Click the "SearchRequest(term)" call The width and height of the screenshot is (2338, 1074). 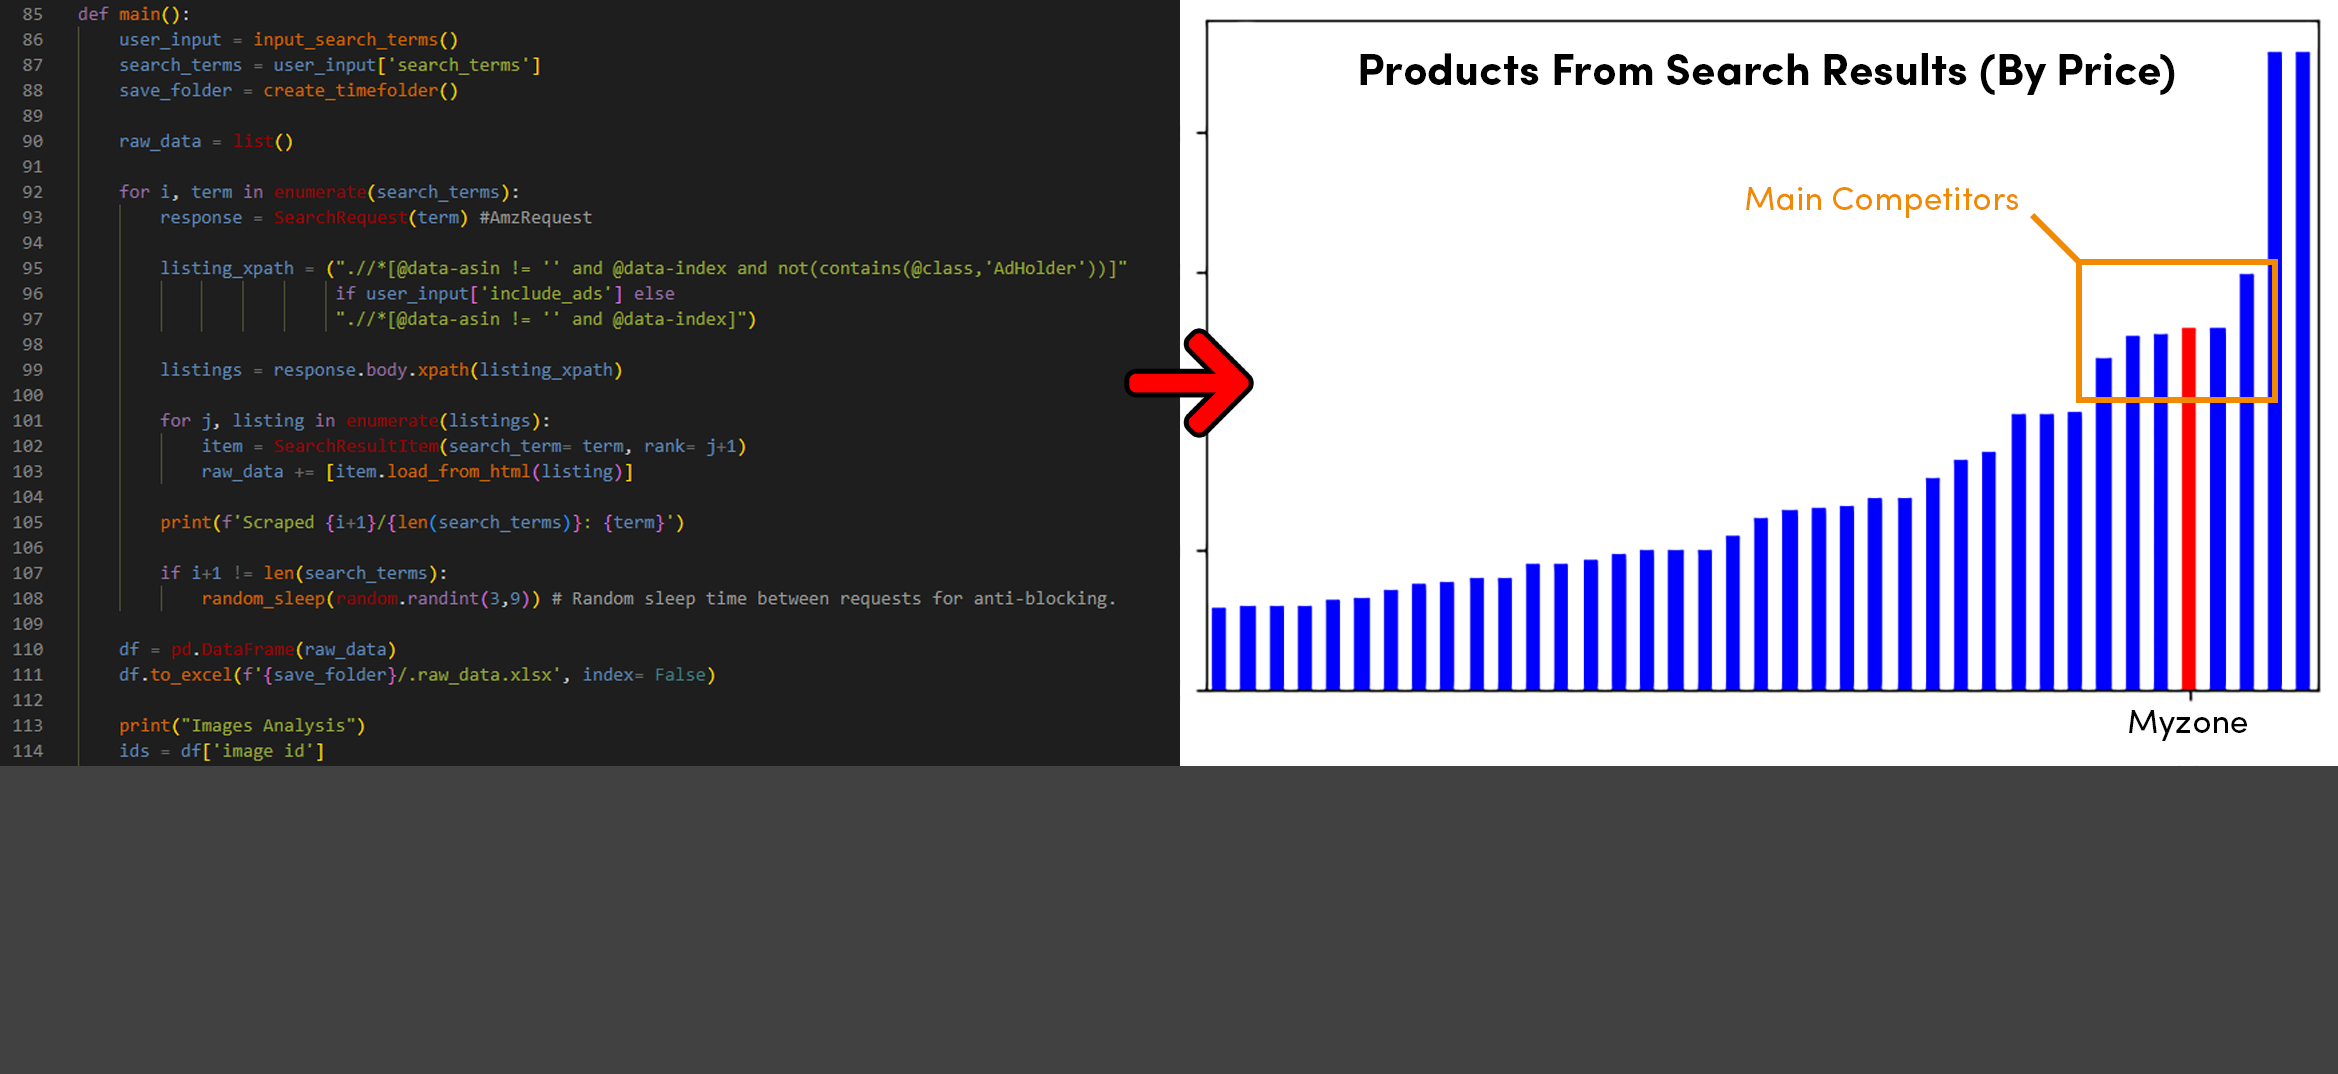371,217
